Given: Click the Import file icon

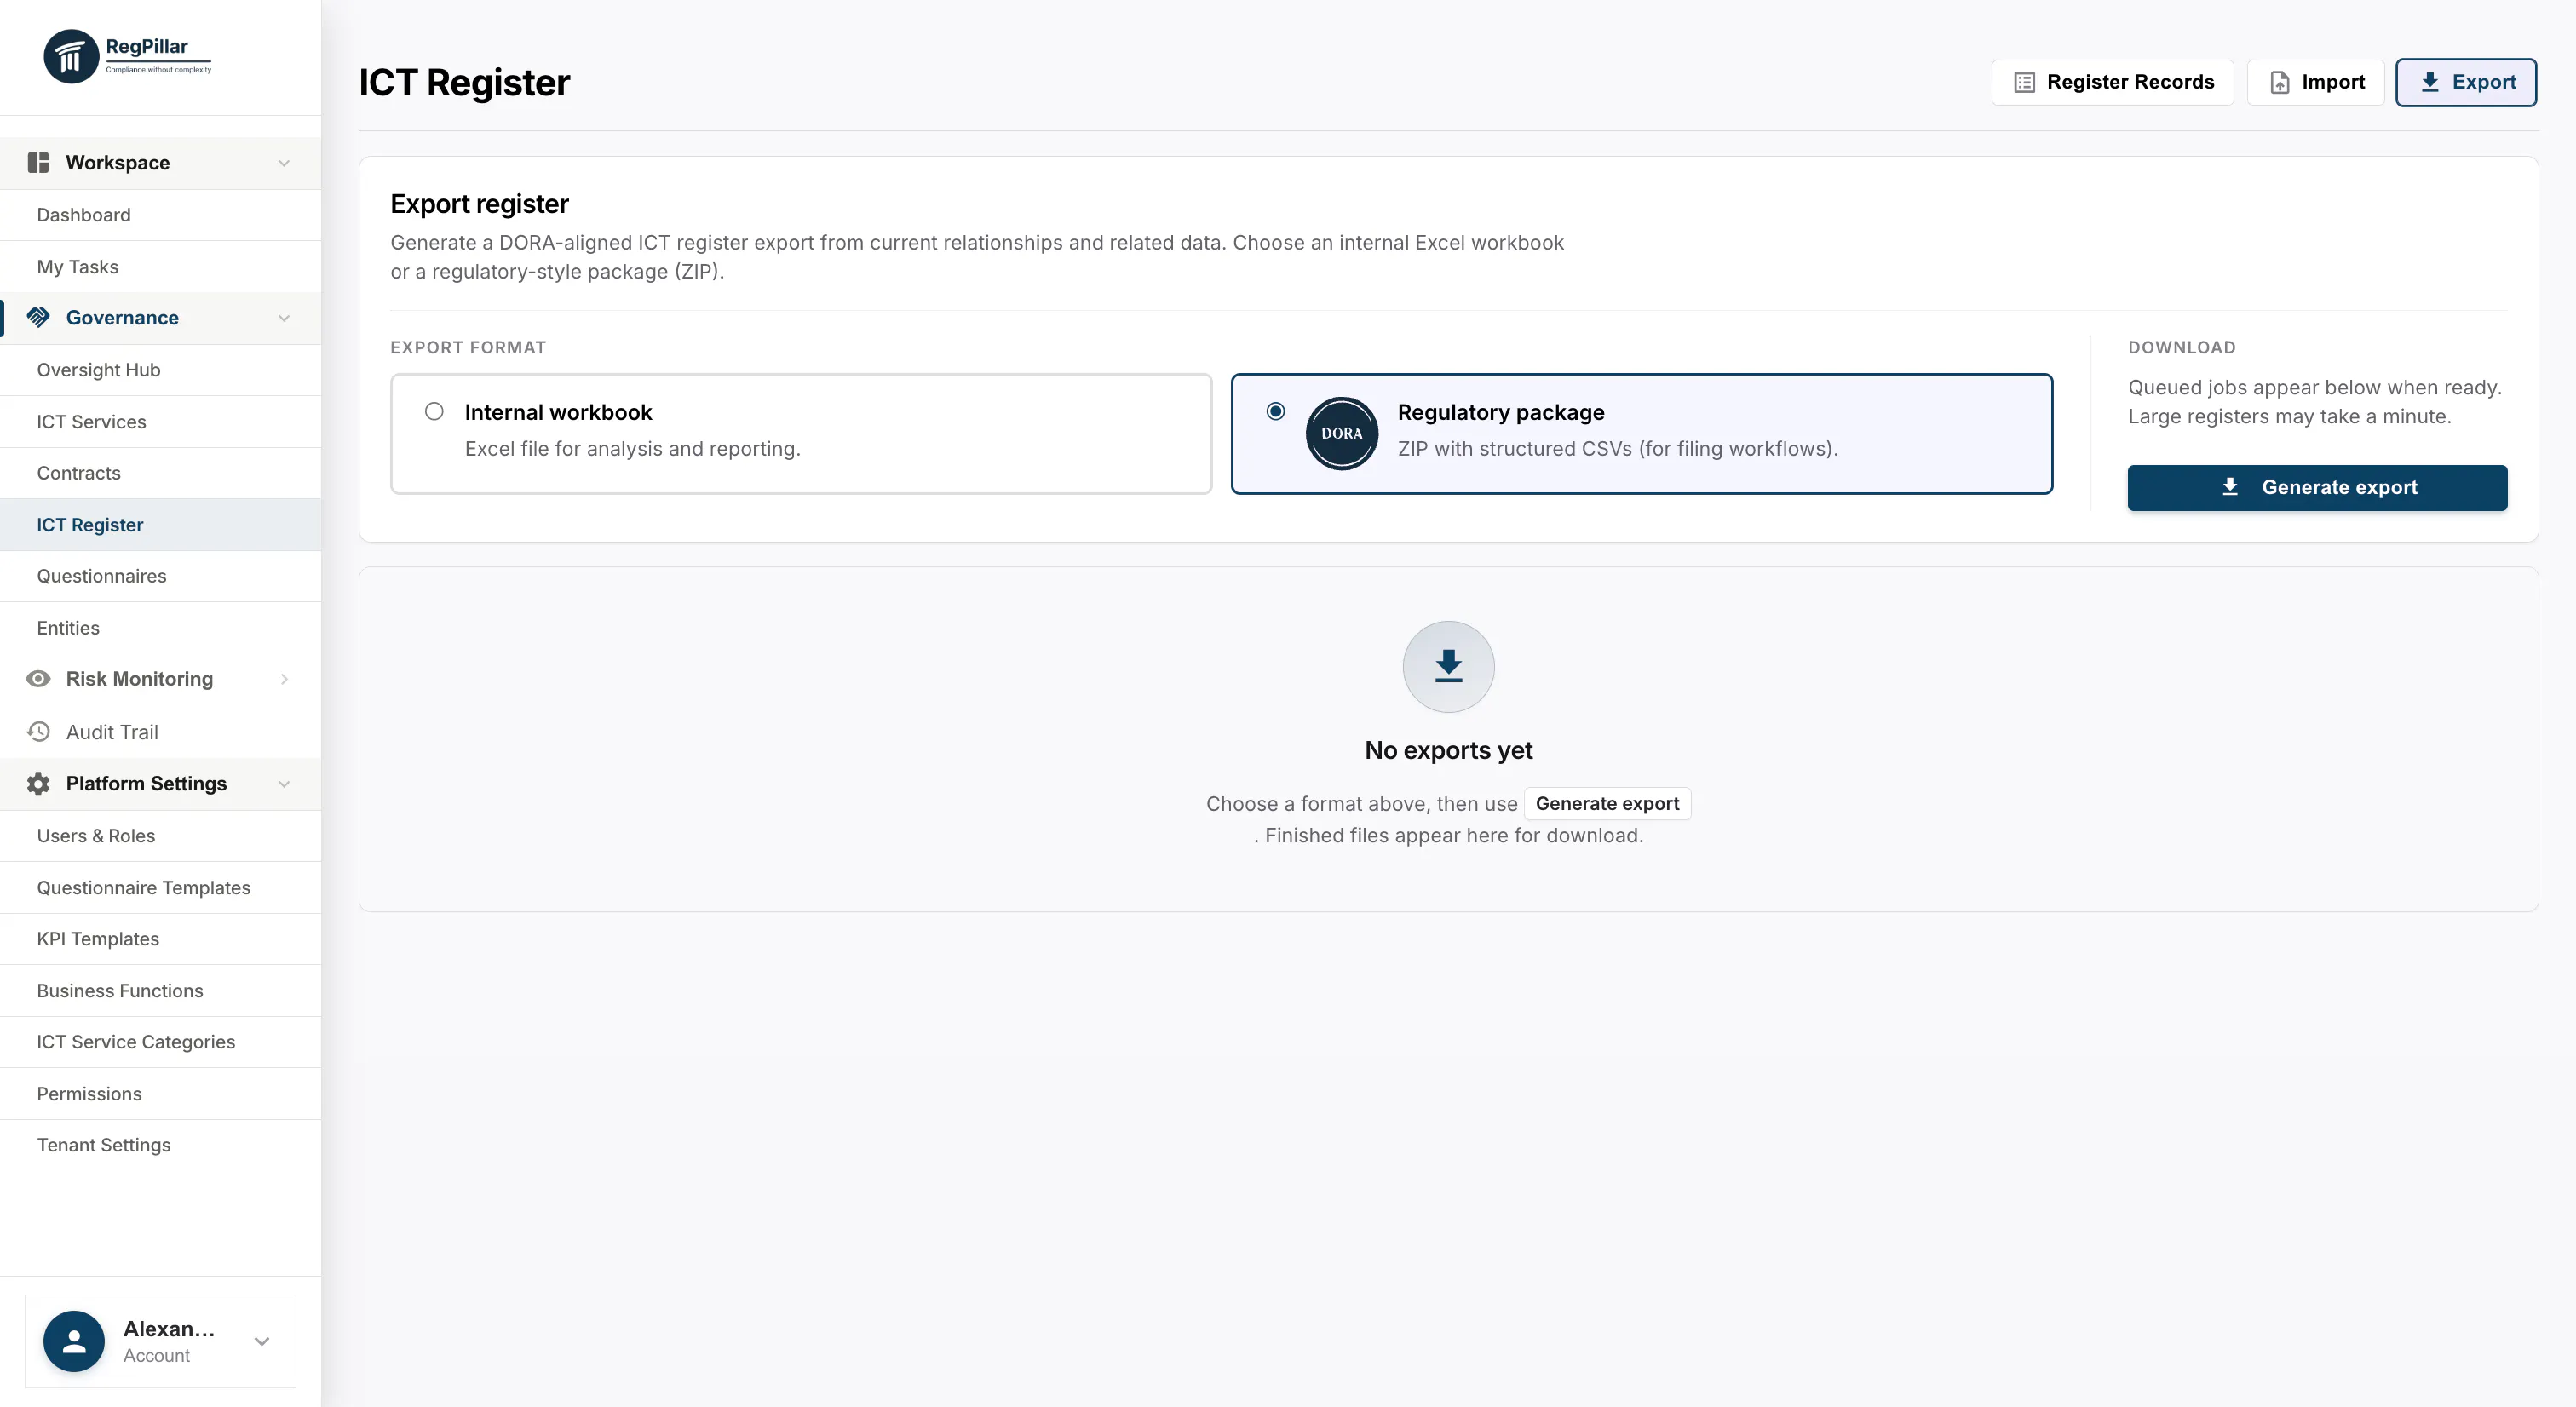Looking at the screenshot, I should pos(2280,82).
